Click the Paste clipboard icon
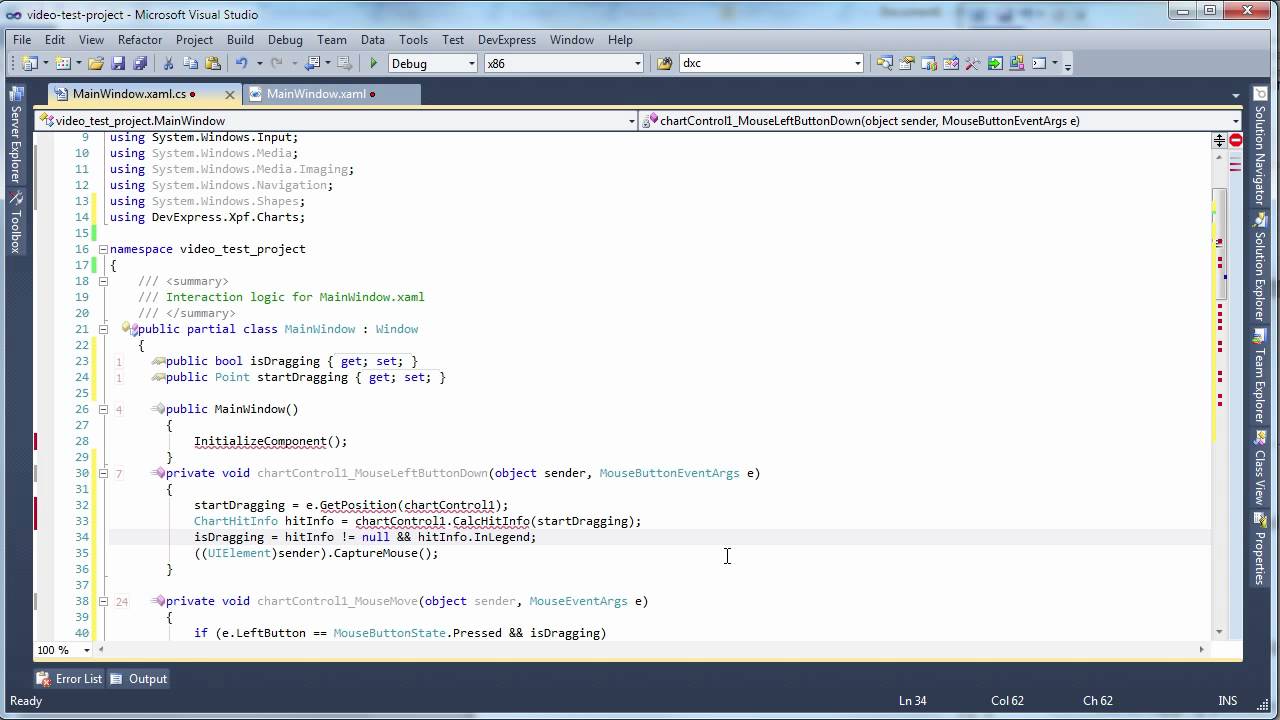Screen dimensions: 1280x720 coord(213,63)
